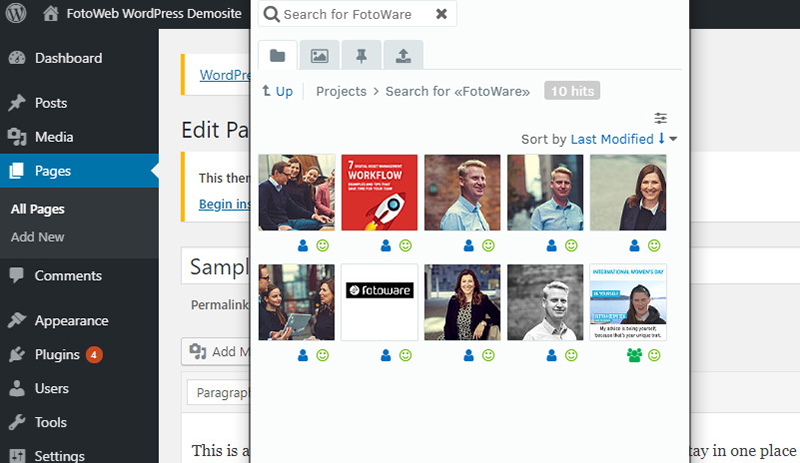Click Projects in the breadcrumb
The width and height of the screenshot is (800, 463).
[x=341, y=91]
